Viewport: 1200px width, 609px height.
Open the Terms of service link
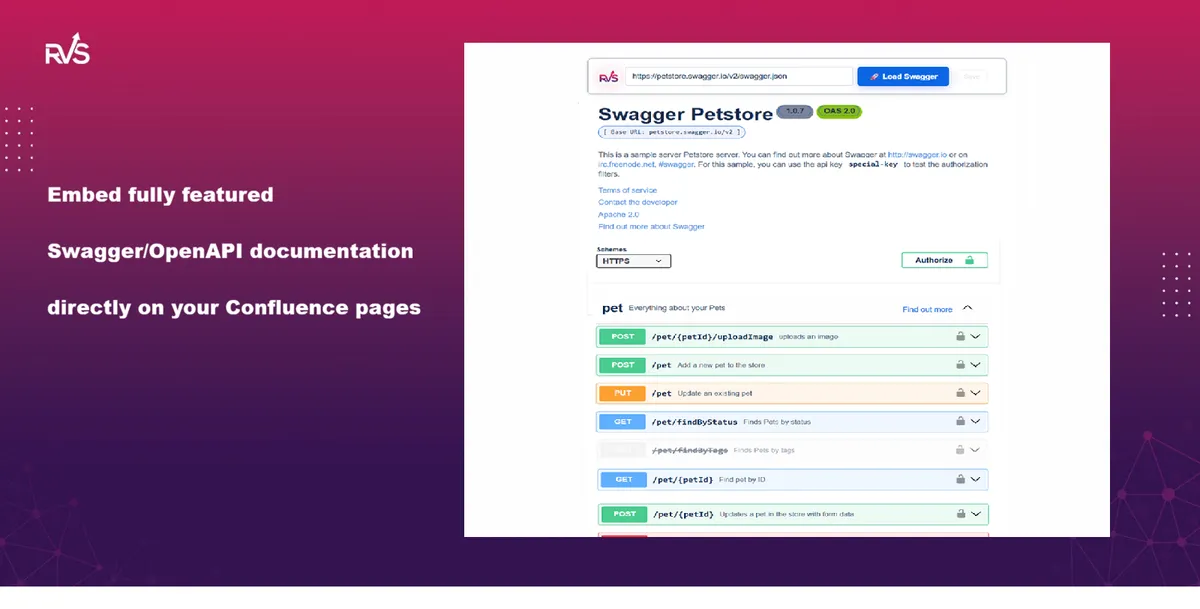point(628,190)
